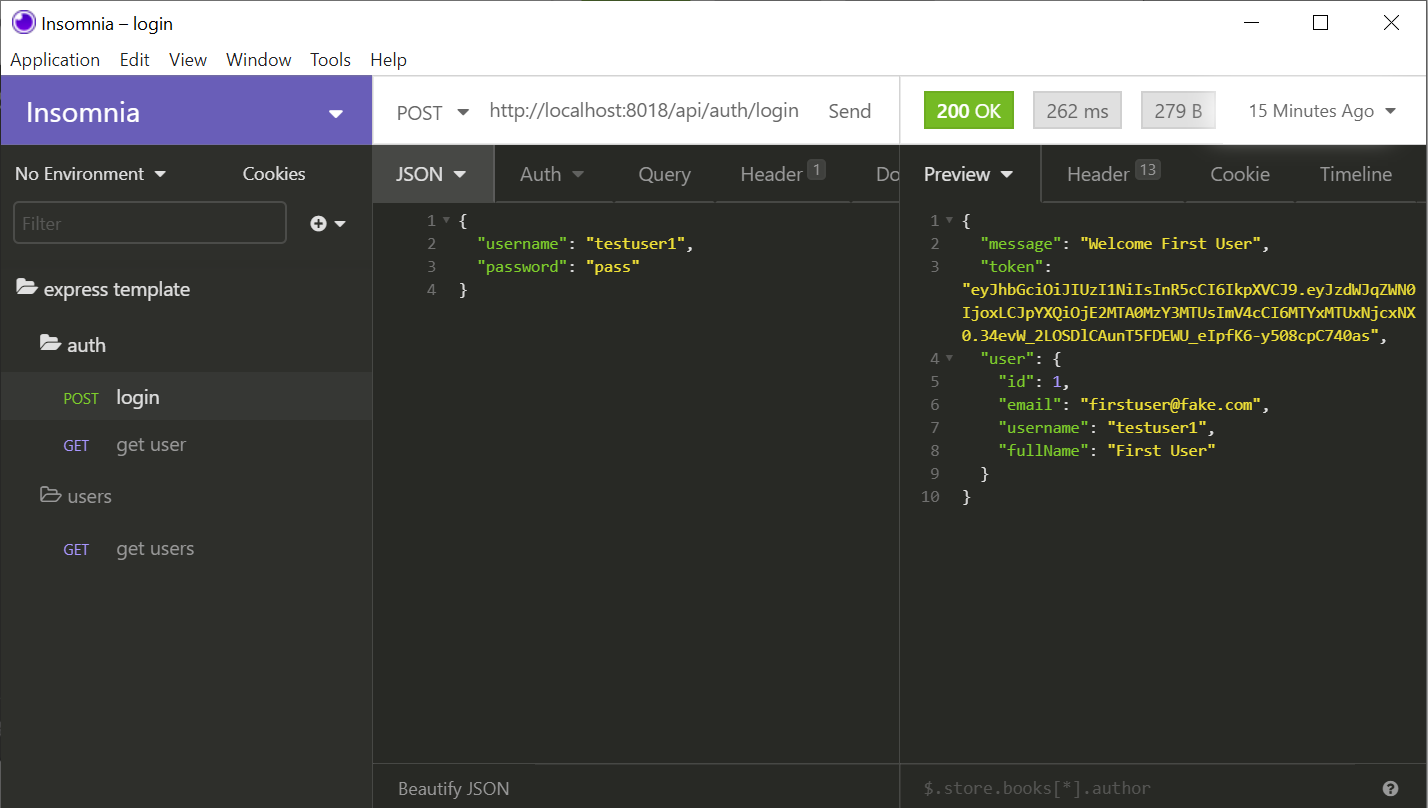The image size is (1428, 808).
Task: Click the "First User" fullName value
Action: 1160,450
